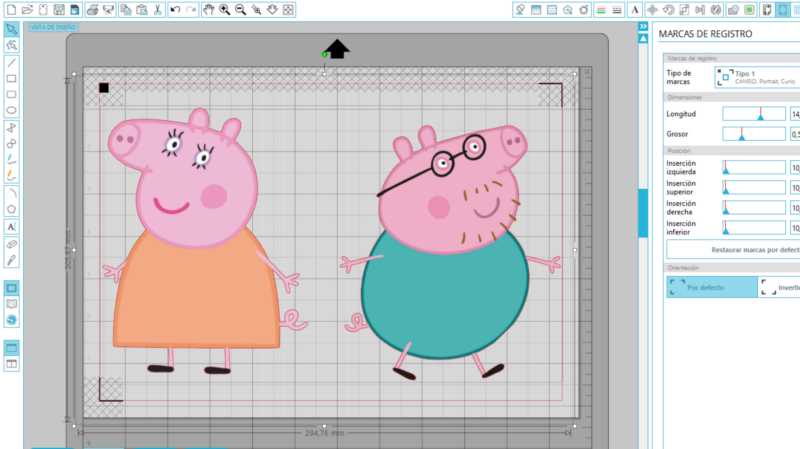Select the Polygon draw tool
This screenshot has height=449, width=800.
(11, 128)
